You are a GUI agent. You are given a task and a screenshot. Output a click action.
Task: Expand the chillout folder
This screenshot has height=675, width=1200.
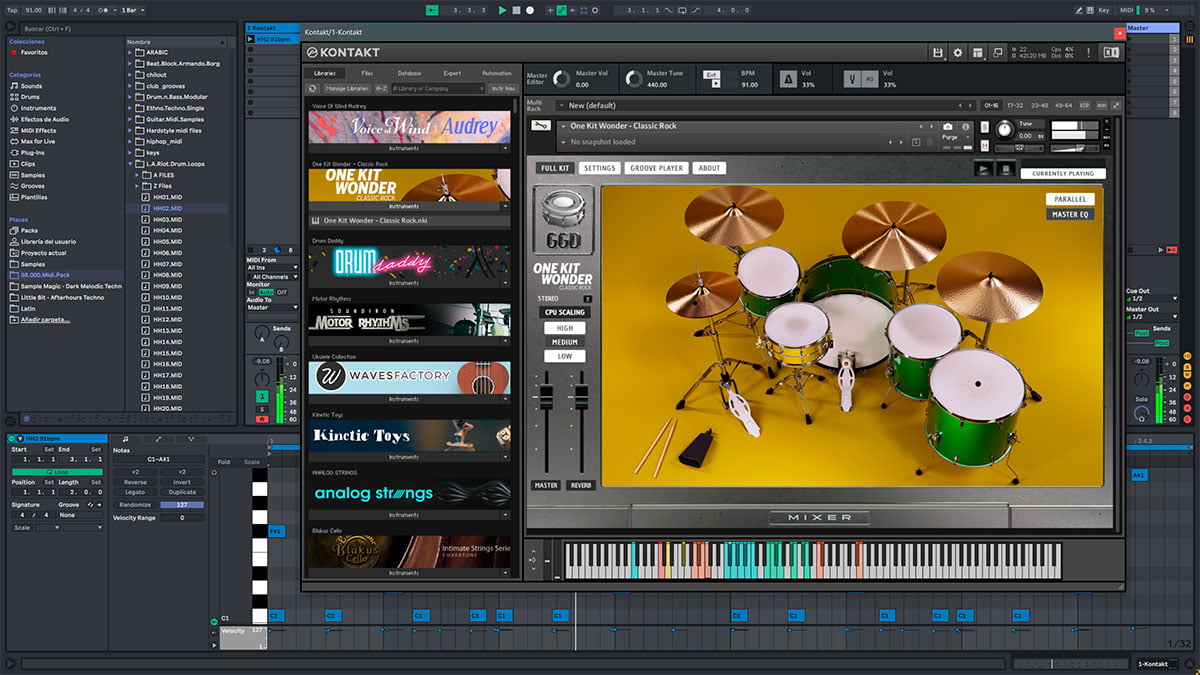pos(131,75)
